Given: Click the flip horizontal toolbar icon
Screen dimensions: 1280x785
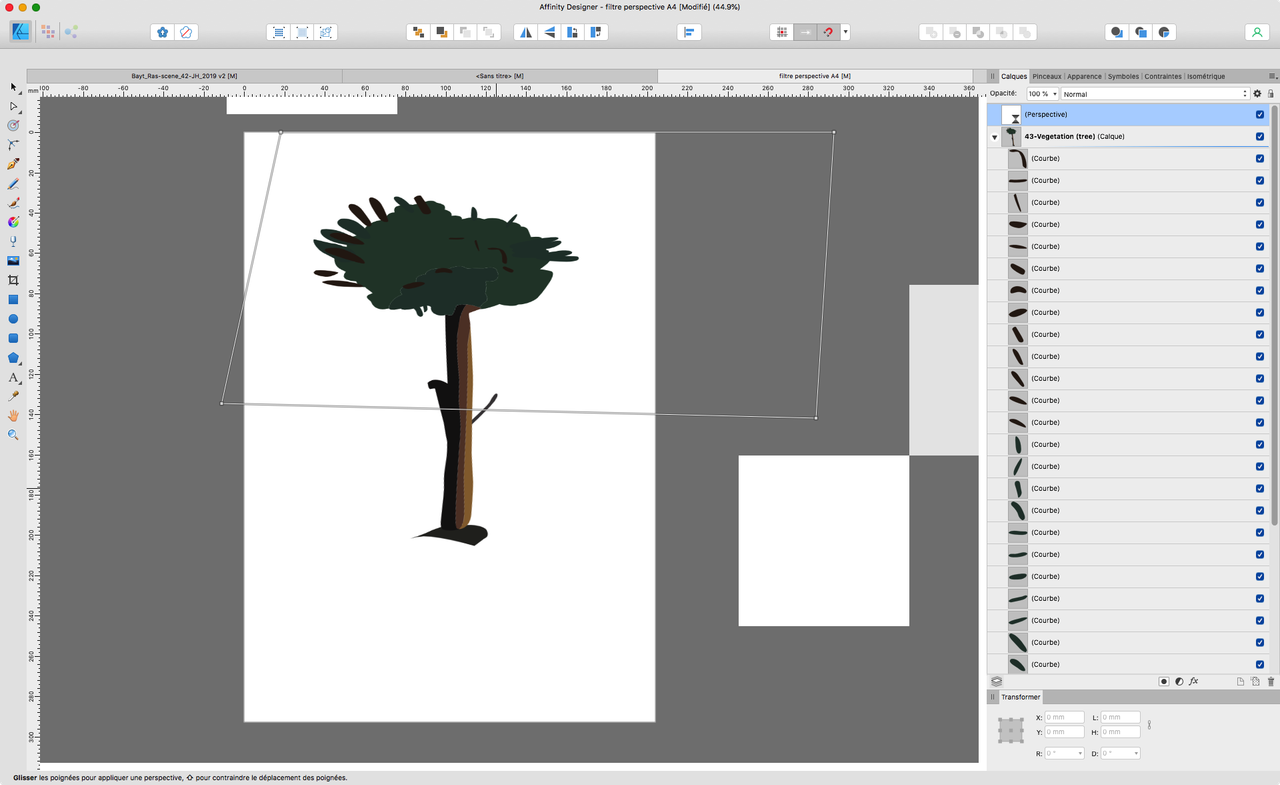Looking at the screenshot, I should tap(525, 32).
